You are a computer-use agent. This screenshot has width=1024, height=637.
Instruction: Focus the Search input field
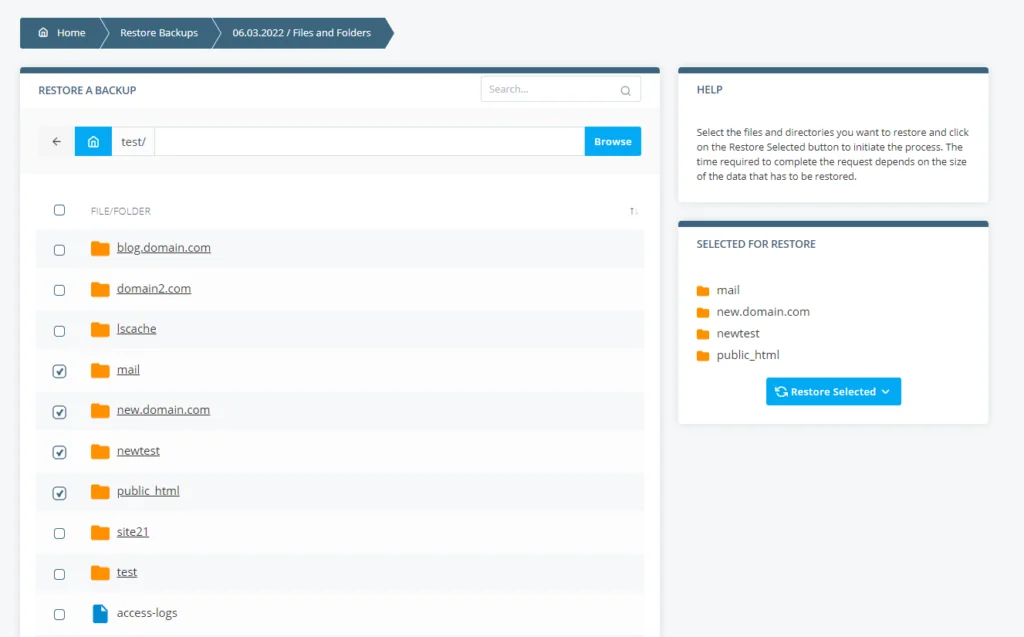pyautogui.click(x=548, y=90)
